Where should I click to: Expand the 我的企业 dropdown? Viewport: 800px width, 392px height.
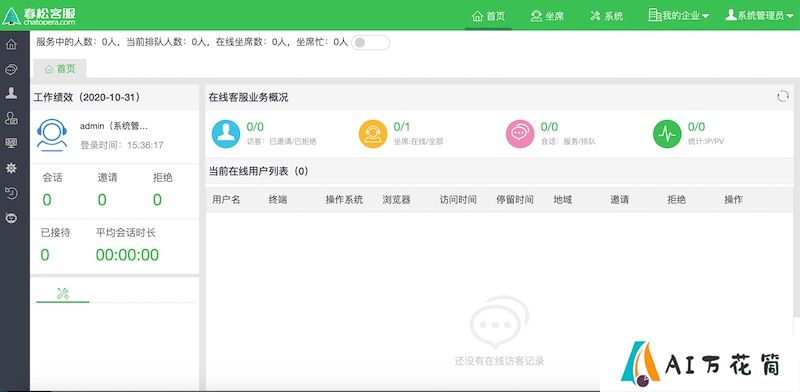[x=679, y=16]
